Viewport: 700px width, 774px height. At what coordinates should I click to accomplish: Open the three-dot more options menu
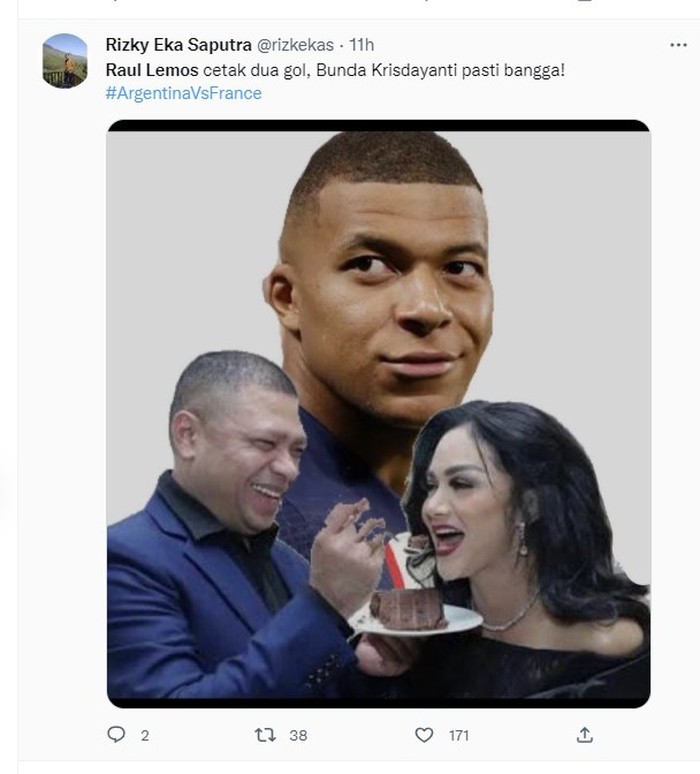(678, 46)
